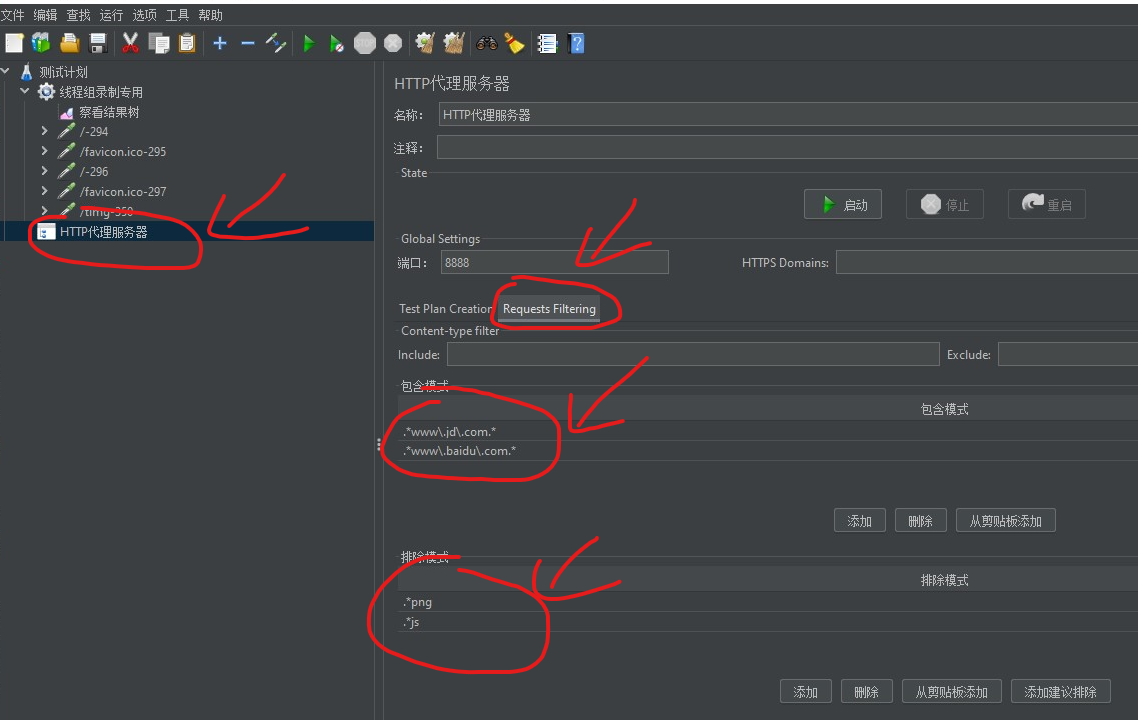Click the Shutdown round X icon
Image resolution: width=1138 pixels, height=720 pixels.
tap(393, 44)
